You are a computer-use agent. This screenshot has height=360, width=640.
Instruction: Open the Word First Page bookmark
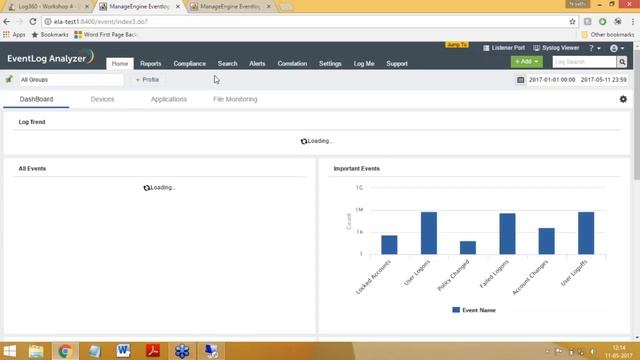pos(106,35)
